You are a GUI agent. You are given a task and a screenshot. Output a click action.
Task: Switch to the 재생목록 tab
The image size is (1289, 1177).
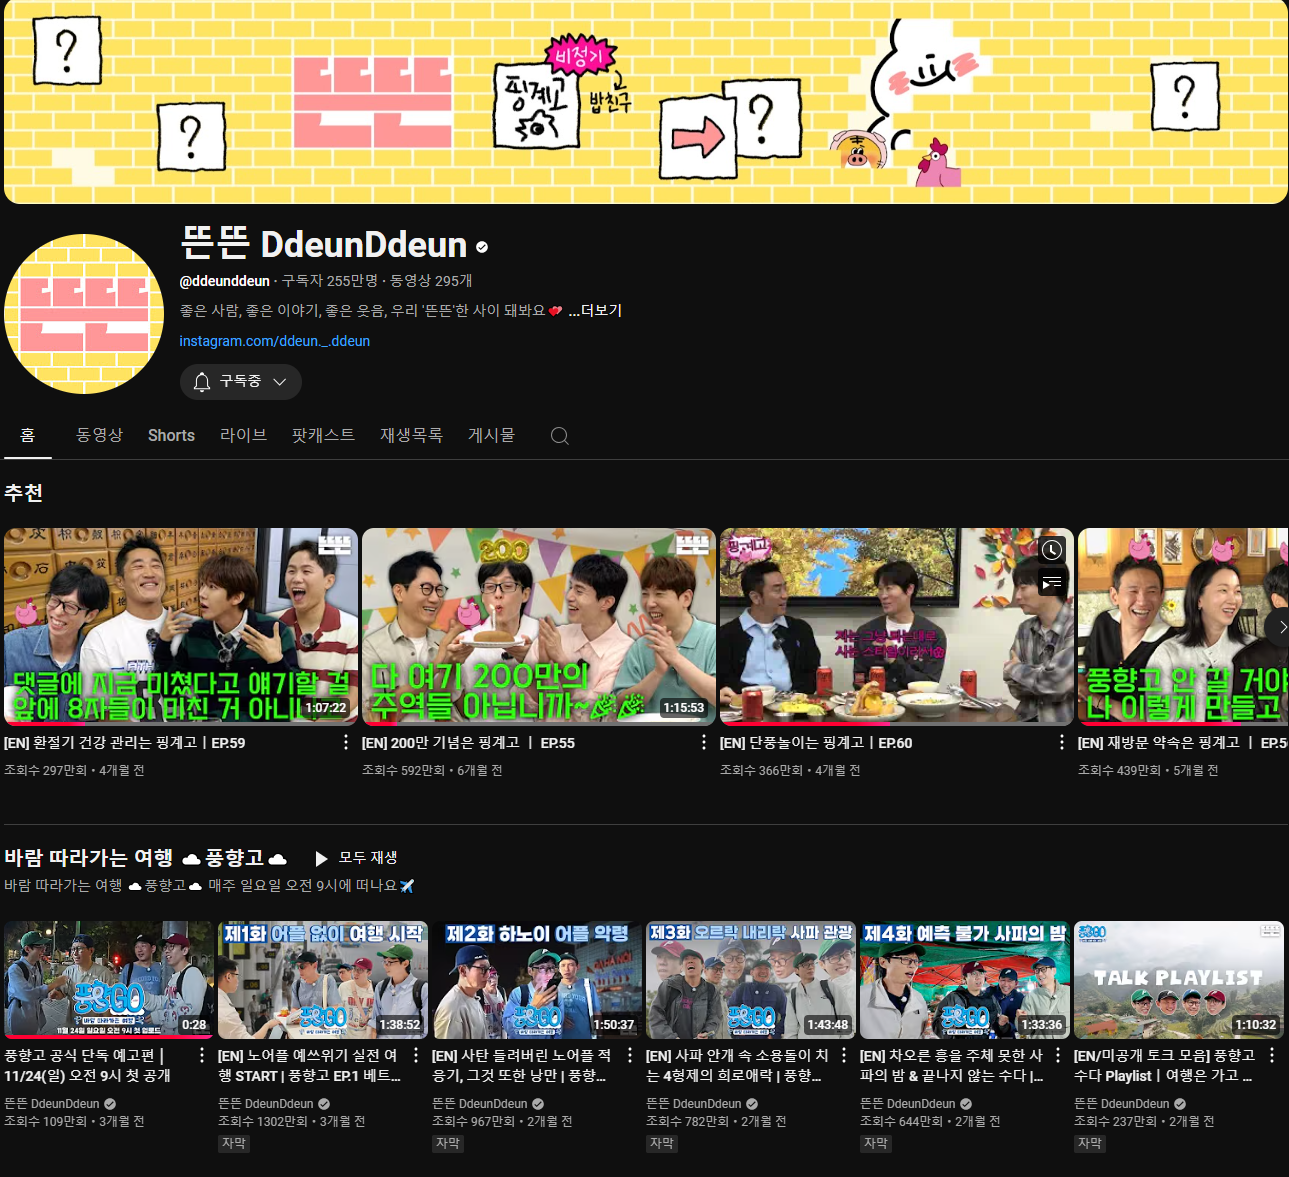(x=411, y=435)
